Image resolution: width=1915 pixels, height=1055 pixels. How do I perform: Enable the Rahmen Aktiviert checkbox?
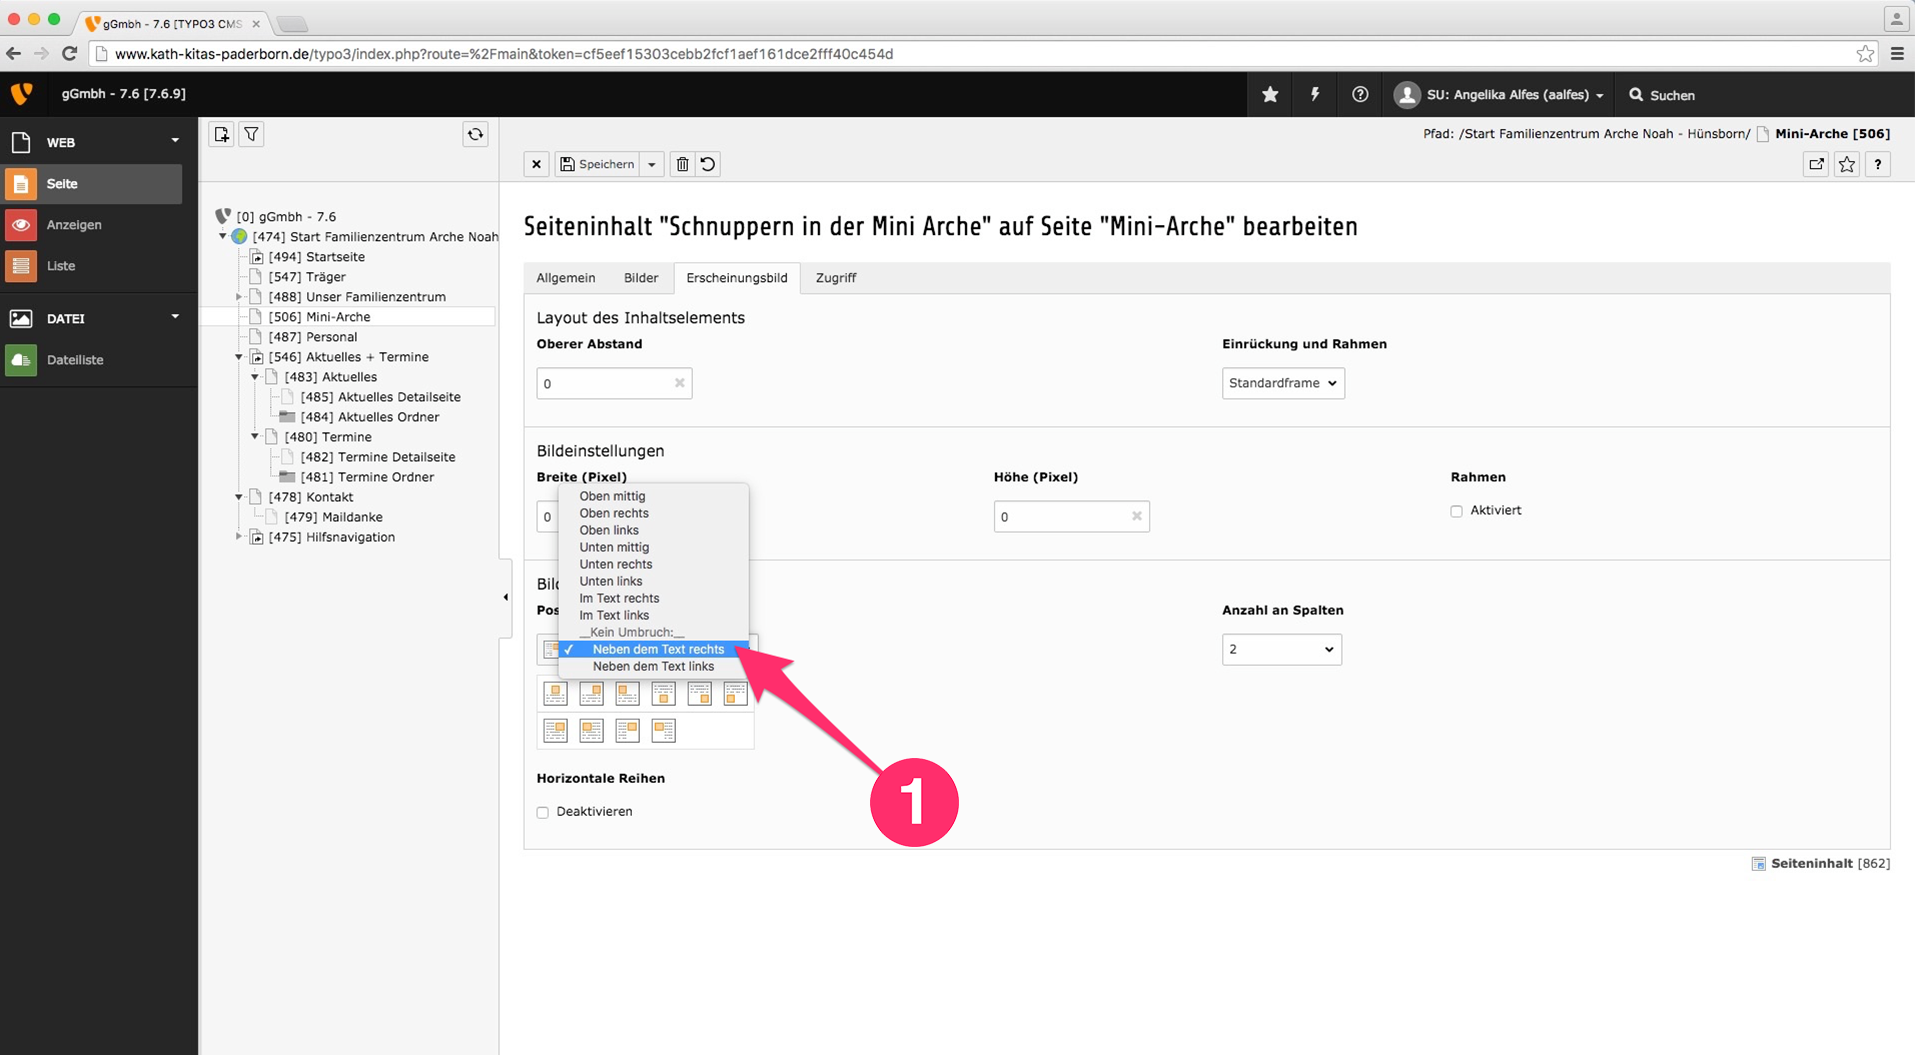1456,511
